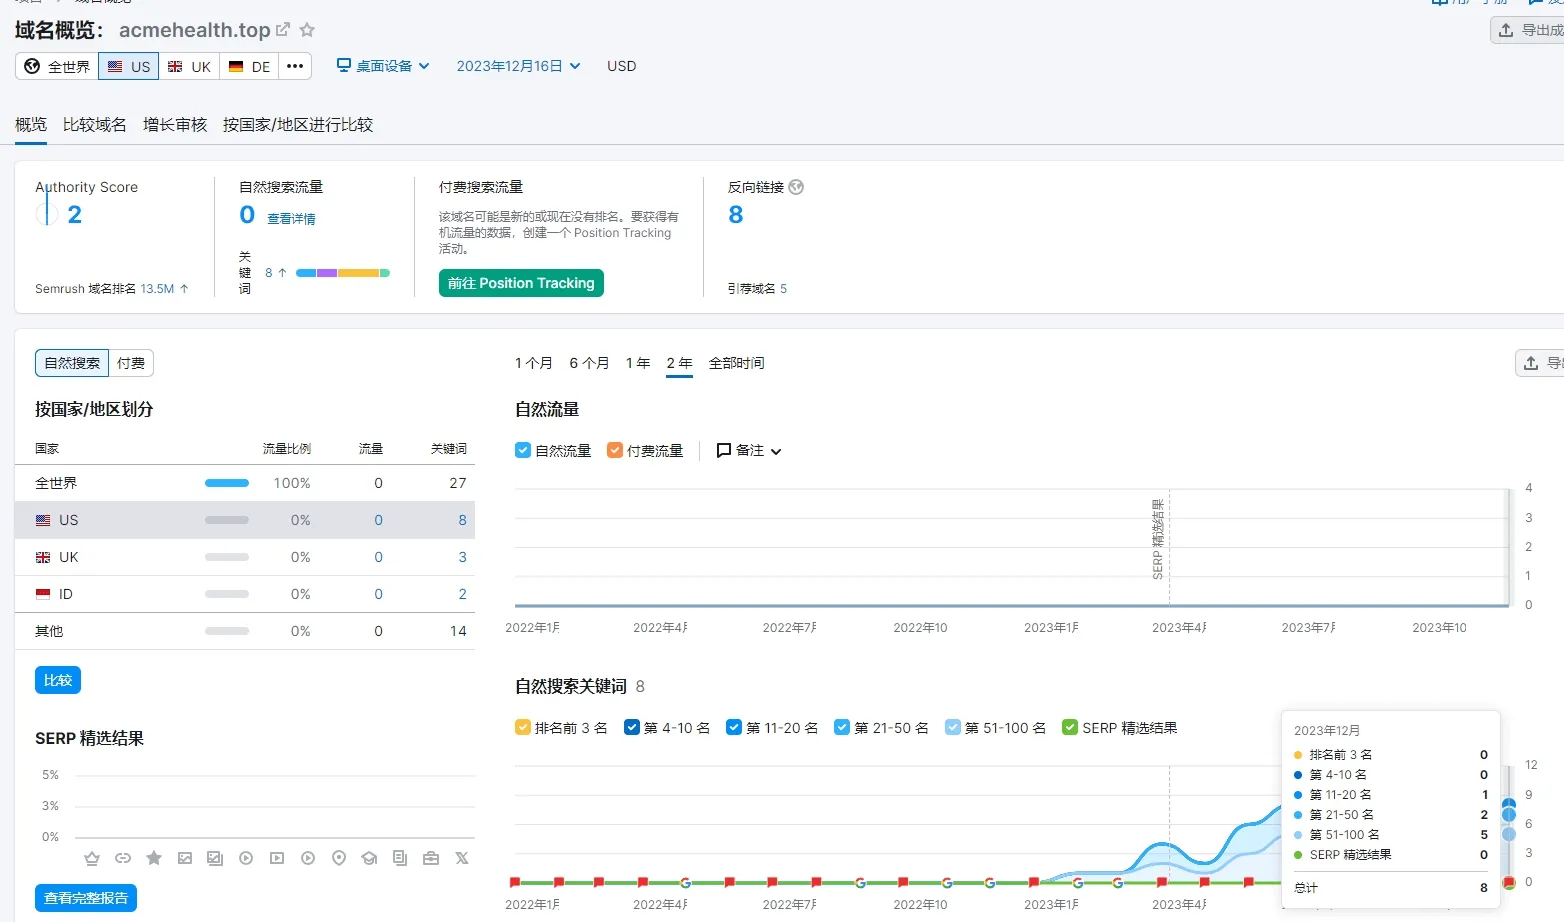Image resolution: width=1564 pixels, height=922 pixels.
Task: Click the keyword distribution color bar
Action: [342, 273]
